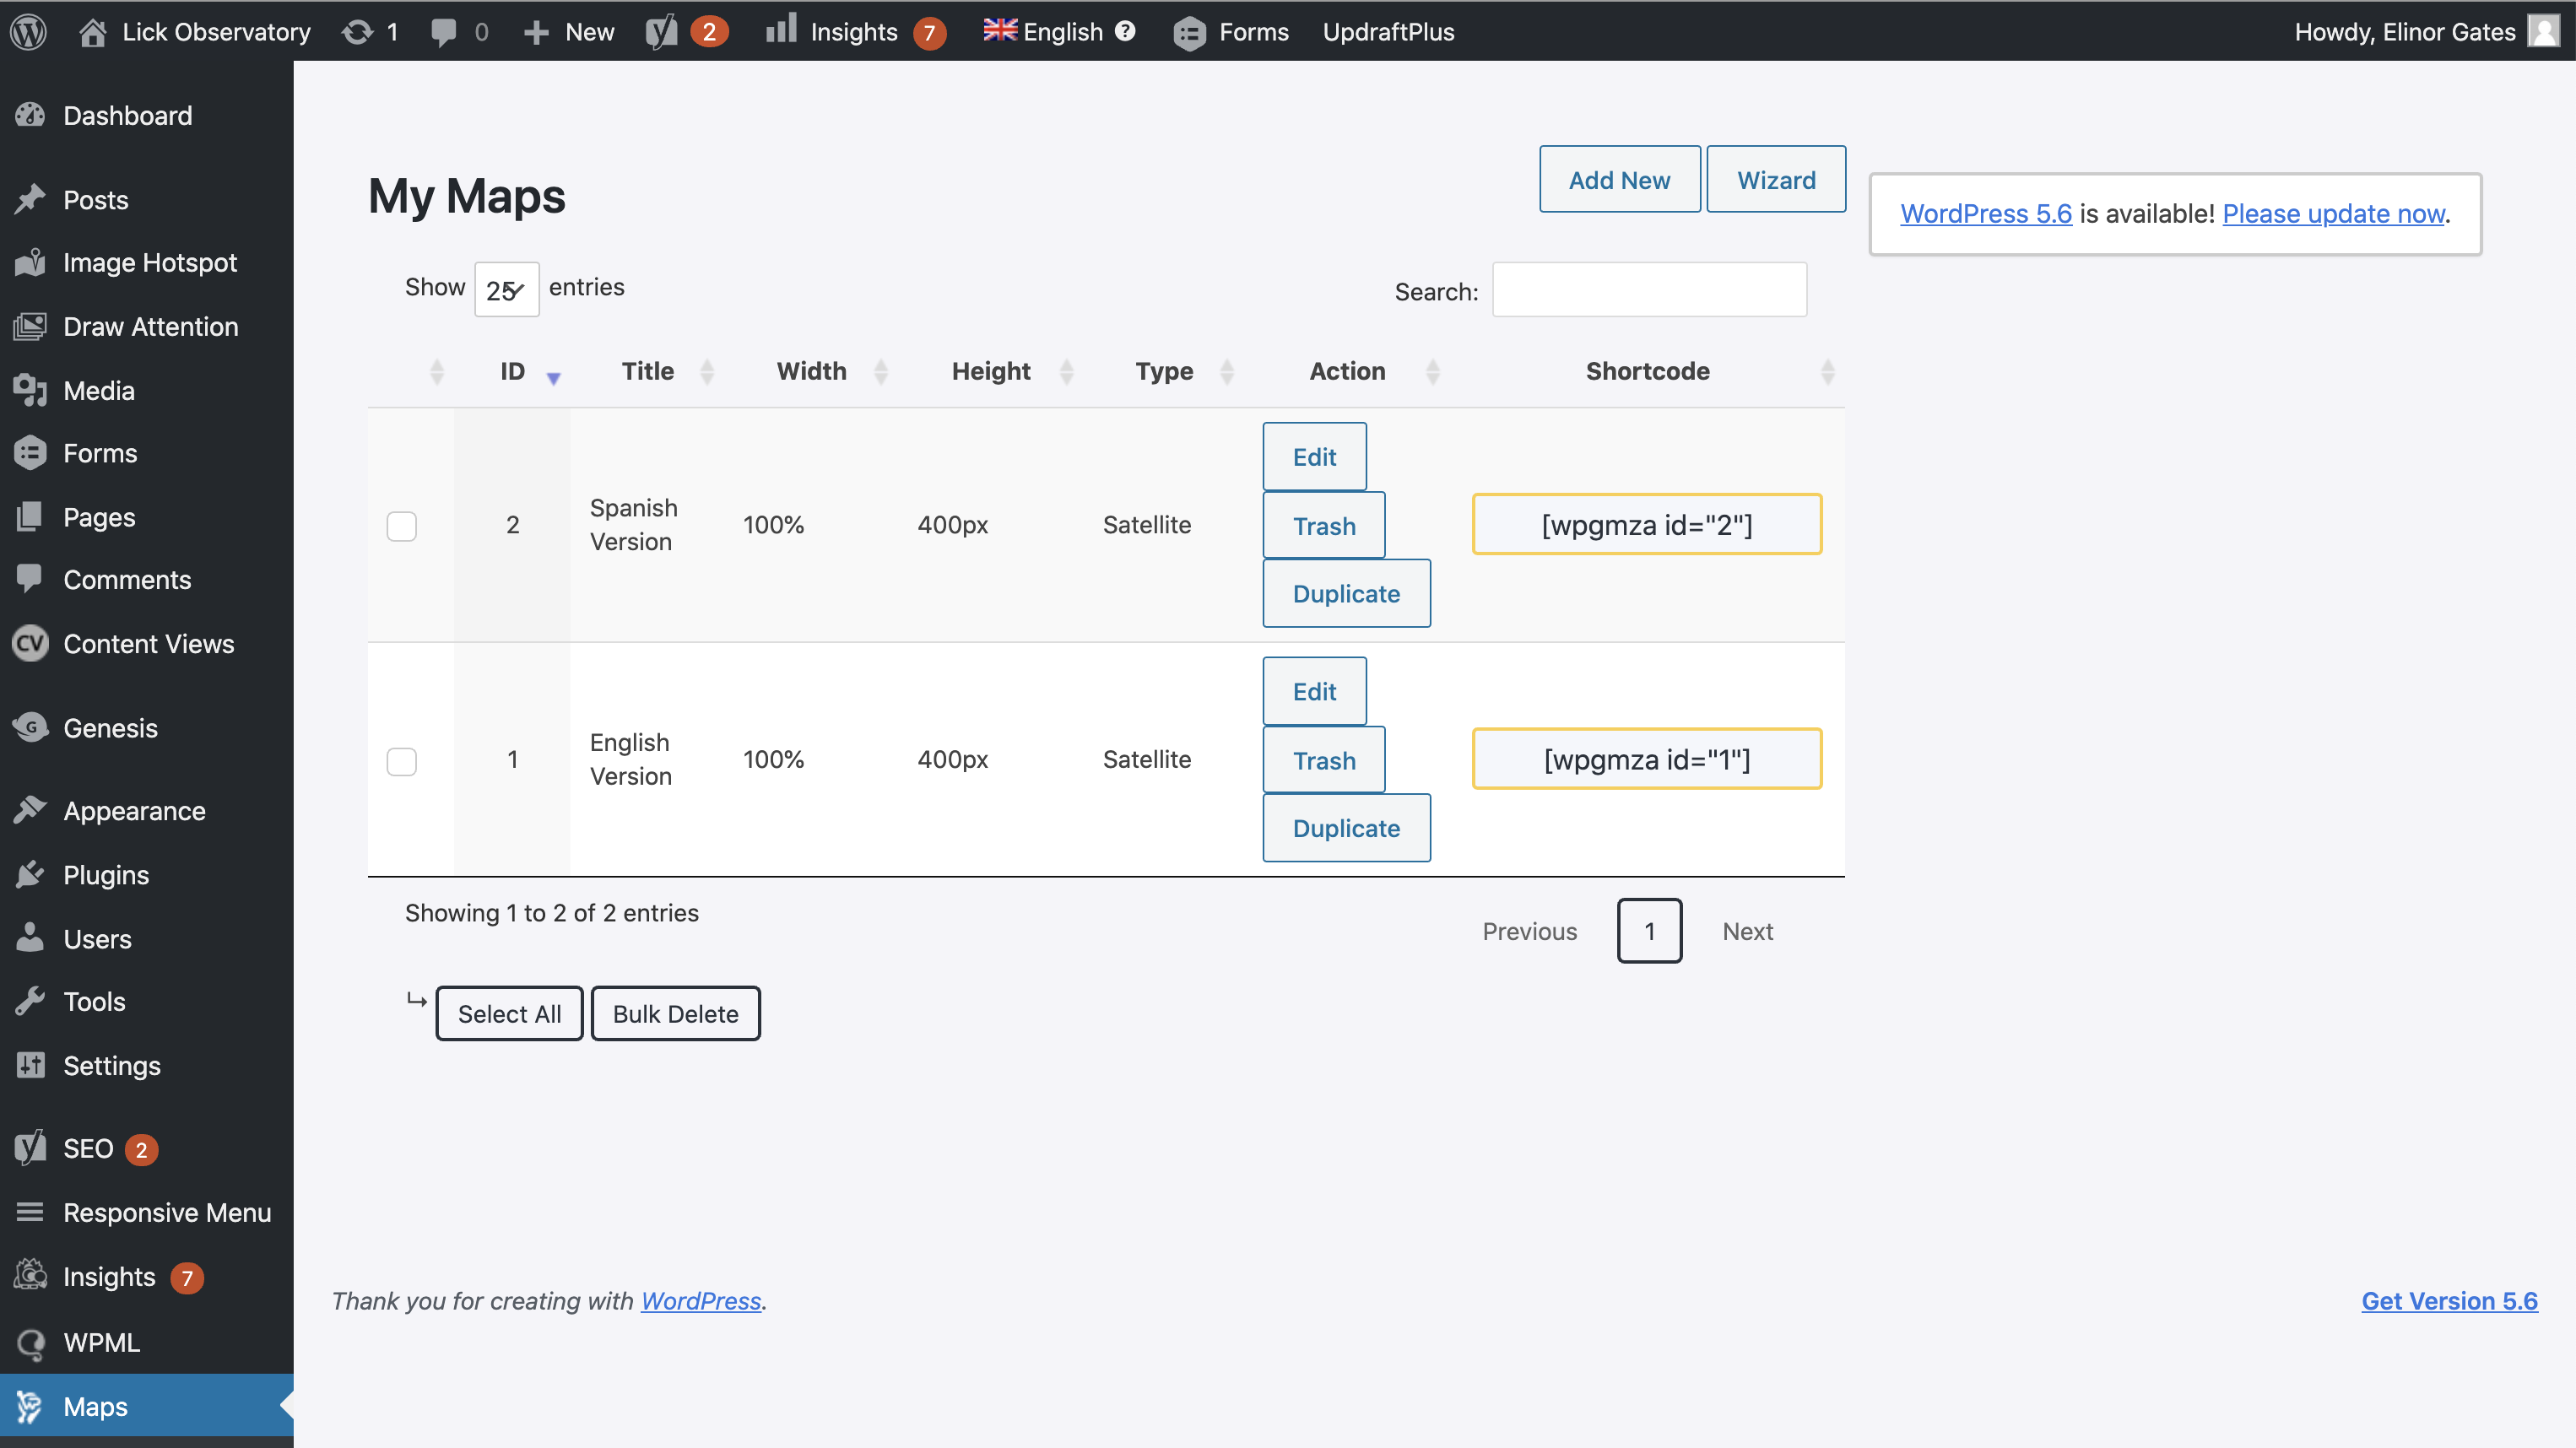Click the Media icon in sidebar
Screen dimensions: 2576x1448
coord(30,390)
